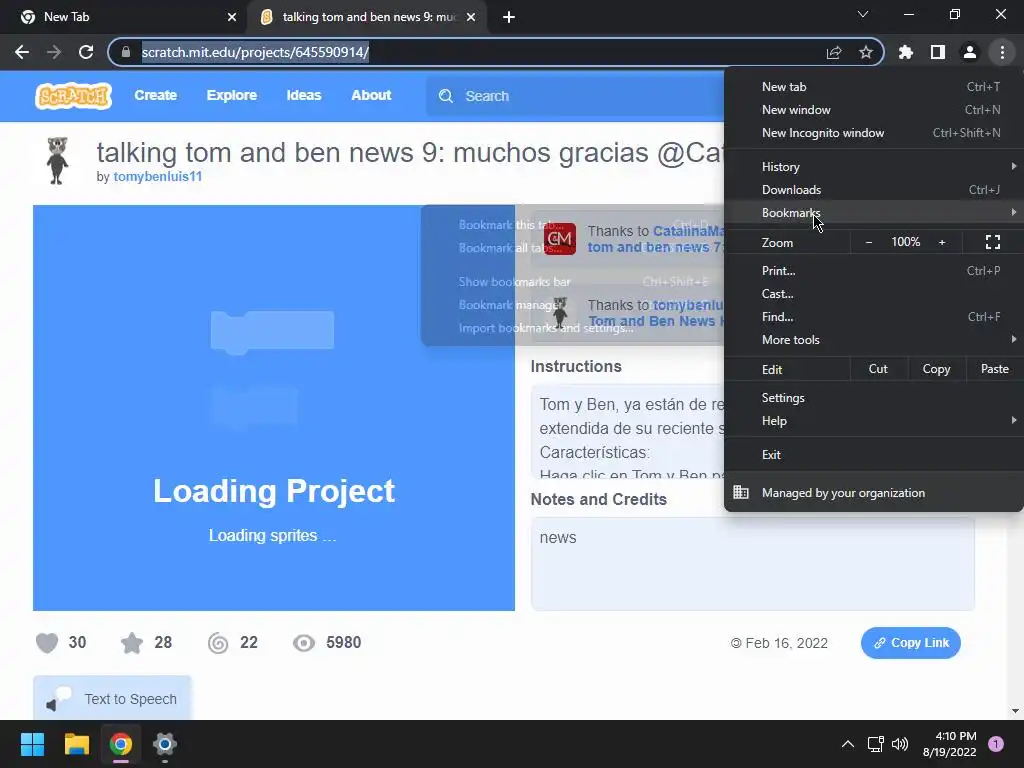Click the About nav link
1024x768 pixels.
(x=371, y=95)
